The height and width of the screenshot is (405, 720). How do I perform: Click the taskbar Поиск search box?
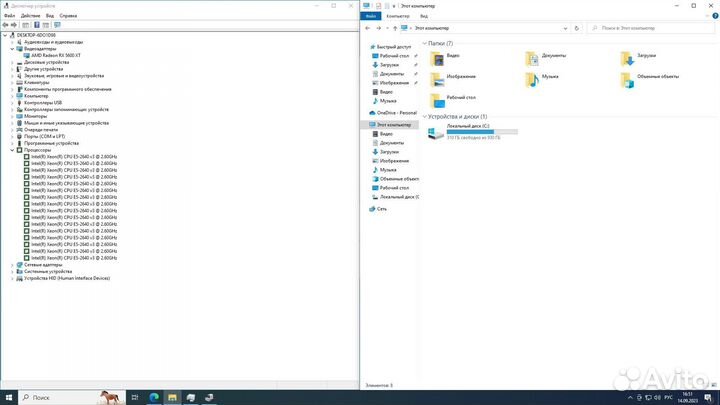[72, 397]
